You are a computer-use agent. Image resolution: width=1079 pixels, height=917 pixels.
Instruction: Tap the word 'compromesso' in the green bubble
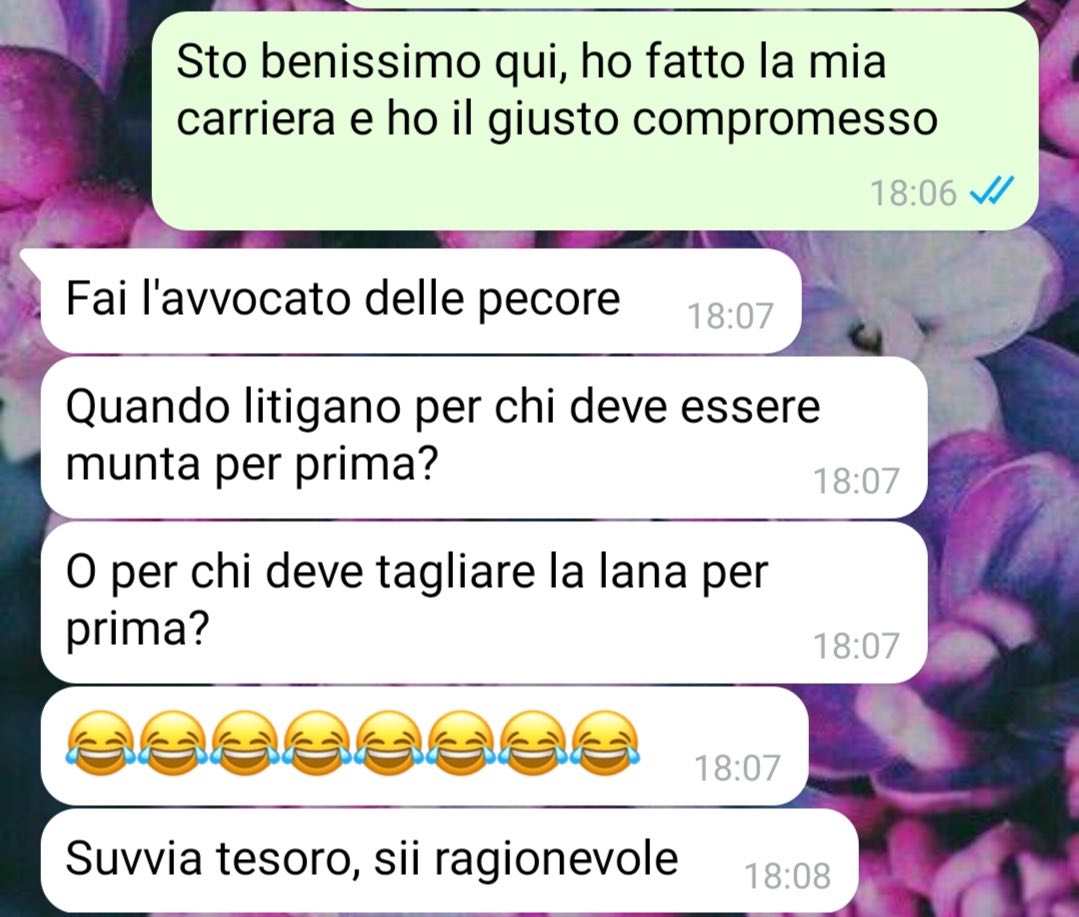pos(784,120)
